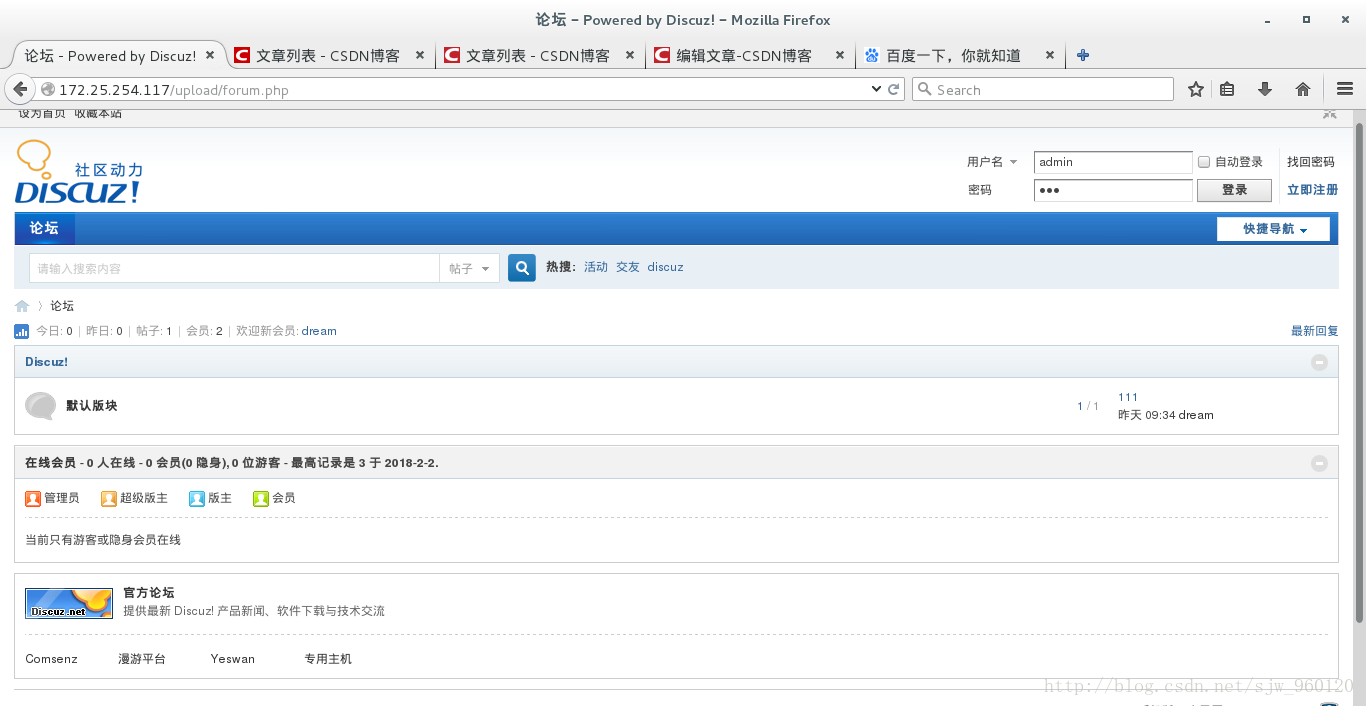Click the 密码 password input field
This screenshot has width=1366, height=706.
pos(1113,190)
